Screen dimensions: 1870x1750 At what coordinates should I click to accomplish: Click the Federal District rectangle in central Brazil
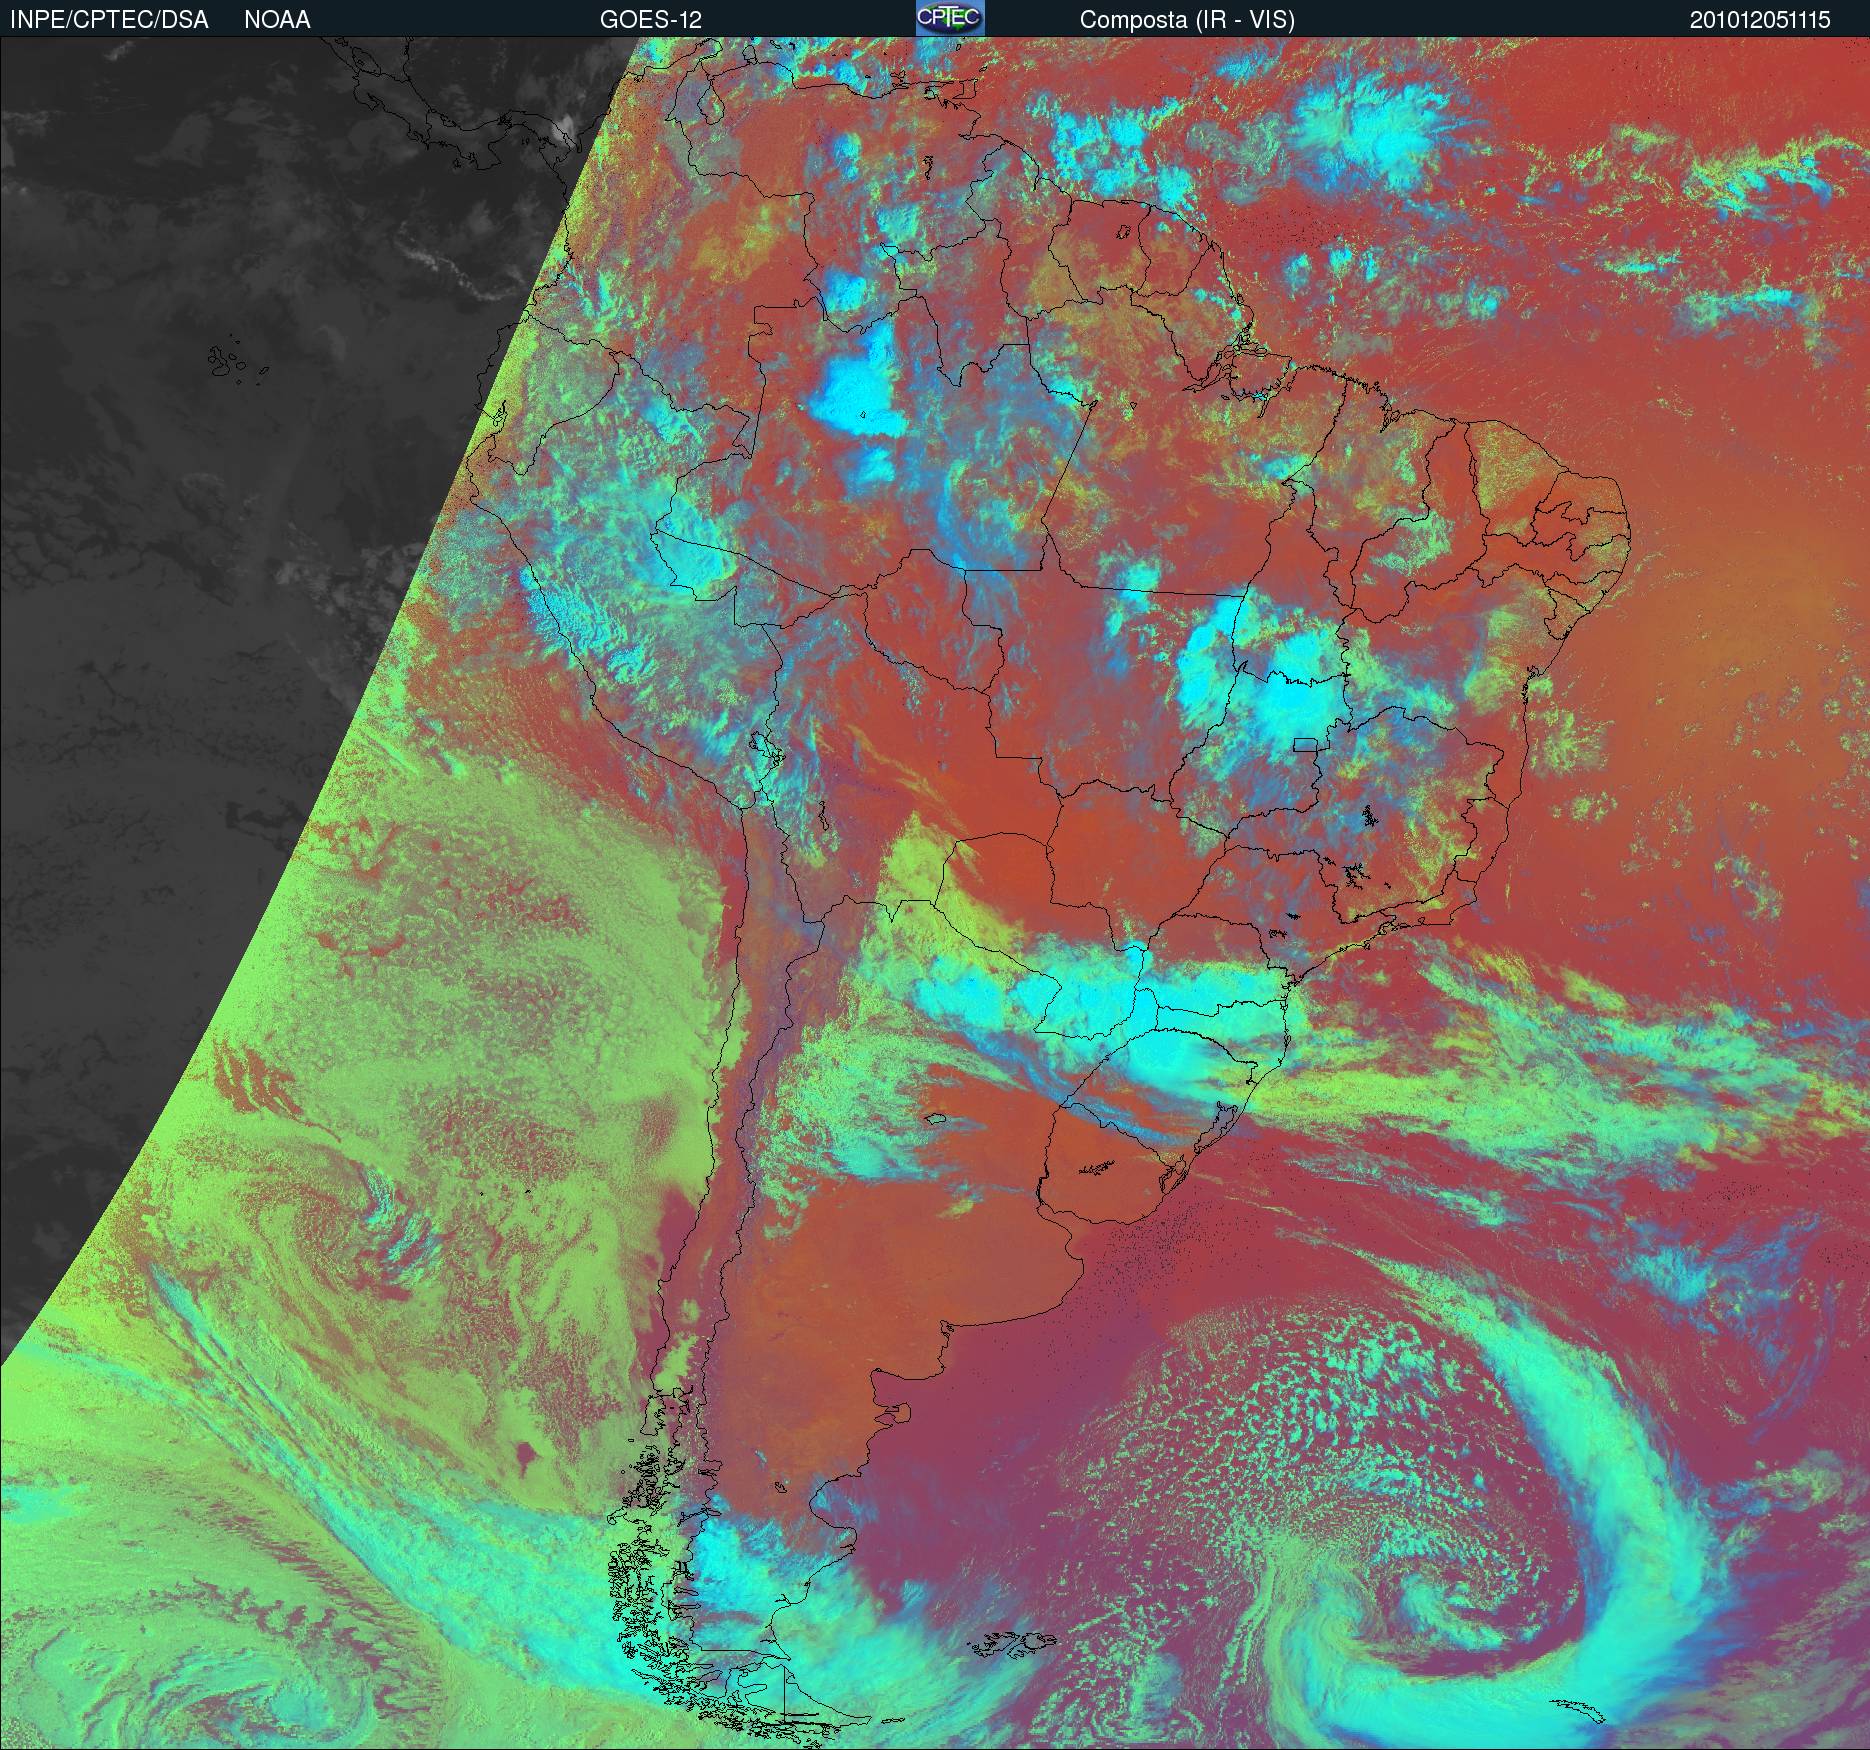click(1304, 744)
